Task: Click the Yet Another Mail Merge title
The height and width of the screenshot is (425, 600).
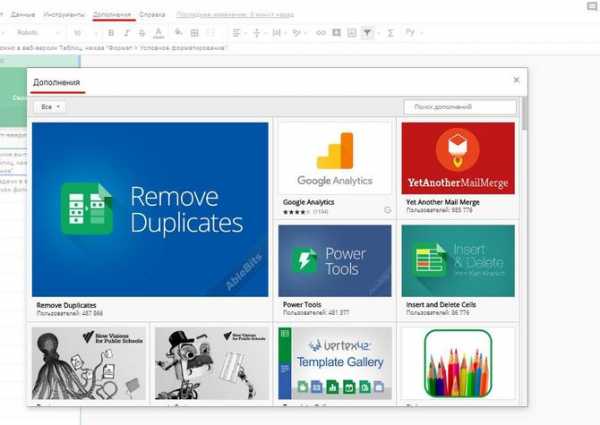Action: click(x=443, y=202)
